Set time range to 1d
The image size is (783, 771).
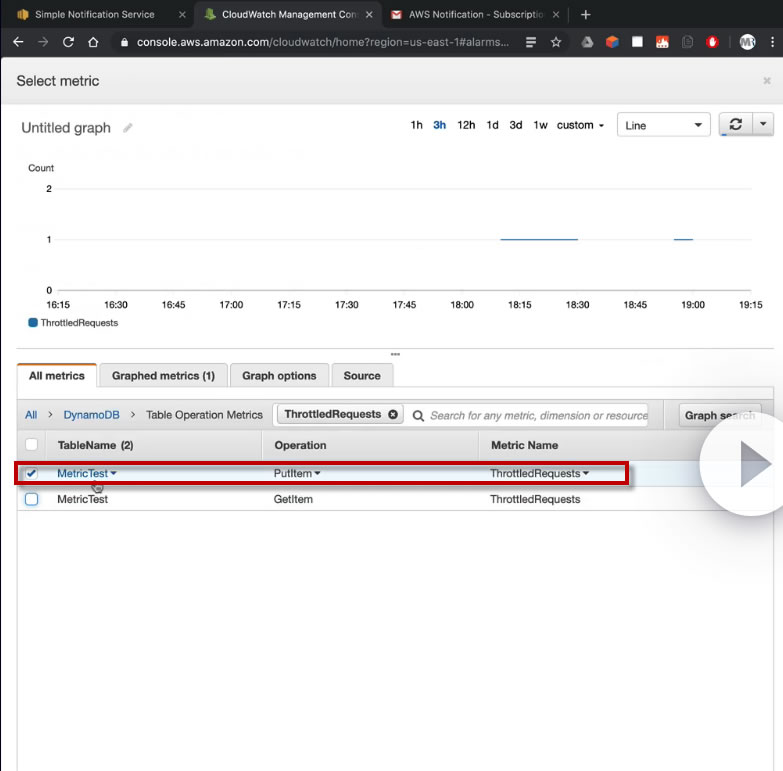coord(492,125)
